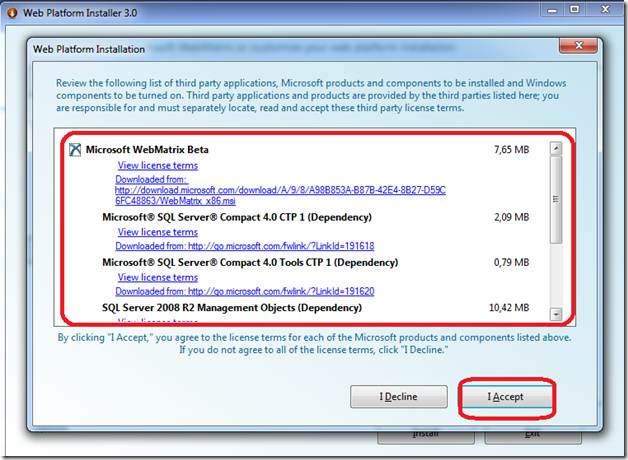This screenshot has width=628, height=460.
Task: Open download link with LinkId=191620
Action: pyautogui.click(x=245, y=291)
